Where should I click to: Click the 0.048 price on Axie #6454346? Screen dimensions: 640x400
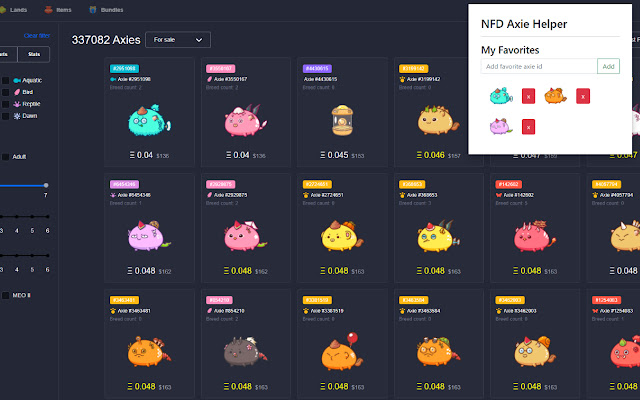(141, 271)
